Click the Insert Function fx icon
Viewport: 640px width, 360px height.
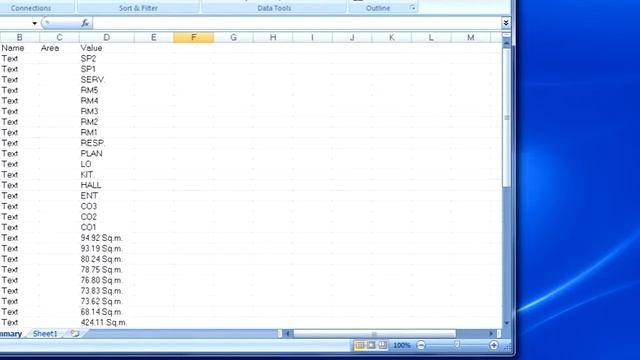pos(85,23)
